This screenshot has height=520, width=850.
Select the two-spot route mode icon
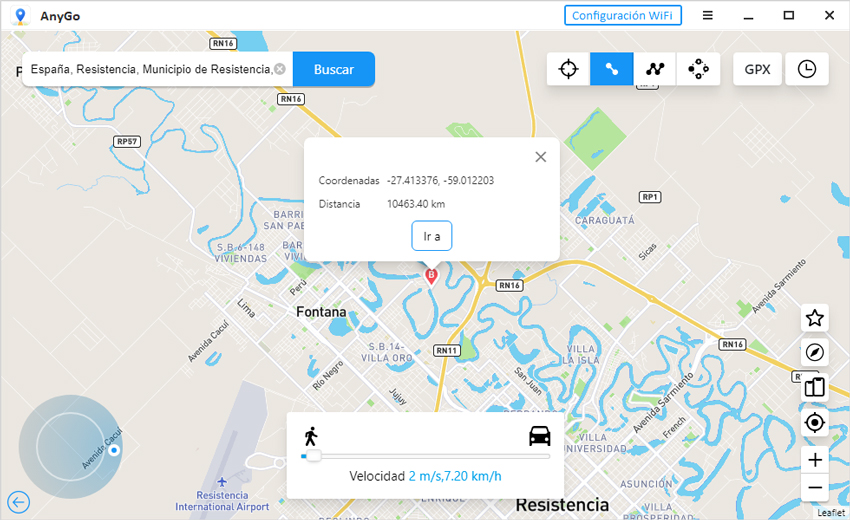pos(611,69)
